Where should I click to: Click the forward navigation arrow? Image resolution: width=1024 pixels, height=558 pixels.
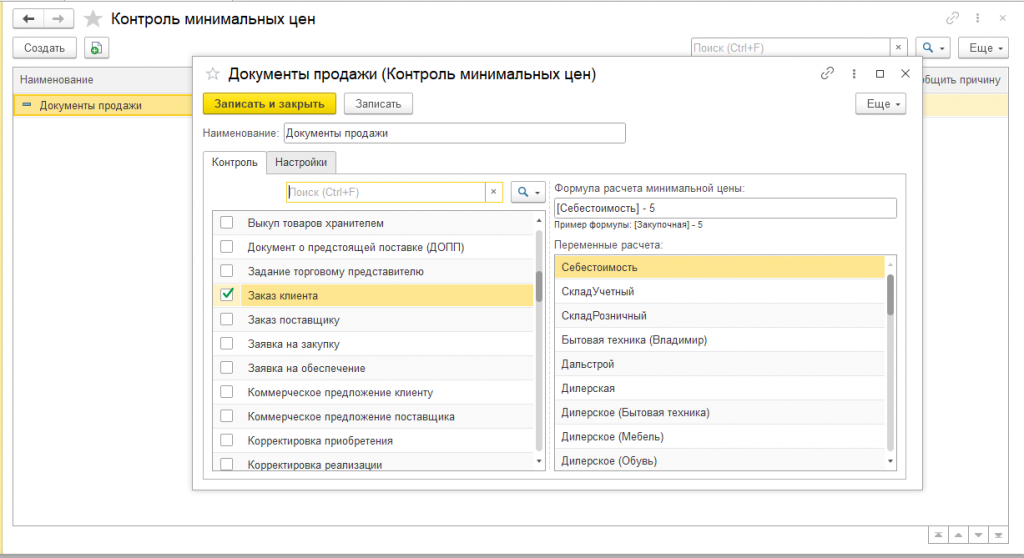click(x=58, y=19)
